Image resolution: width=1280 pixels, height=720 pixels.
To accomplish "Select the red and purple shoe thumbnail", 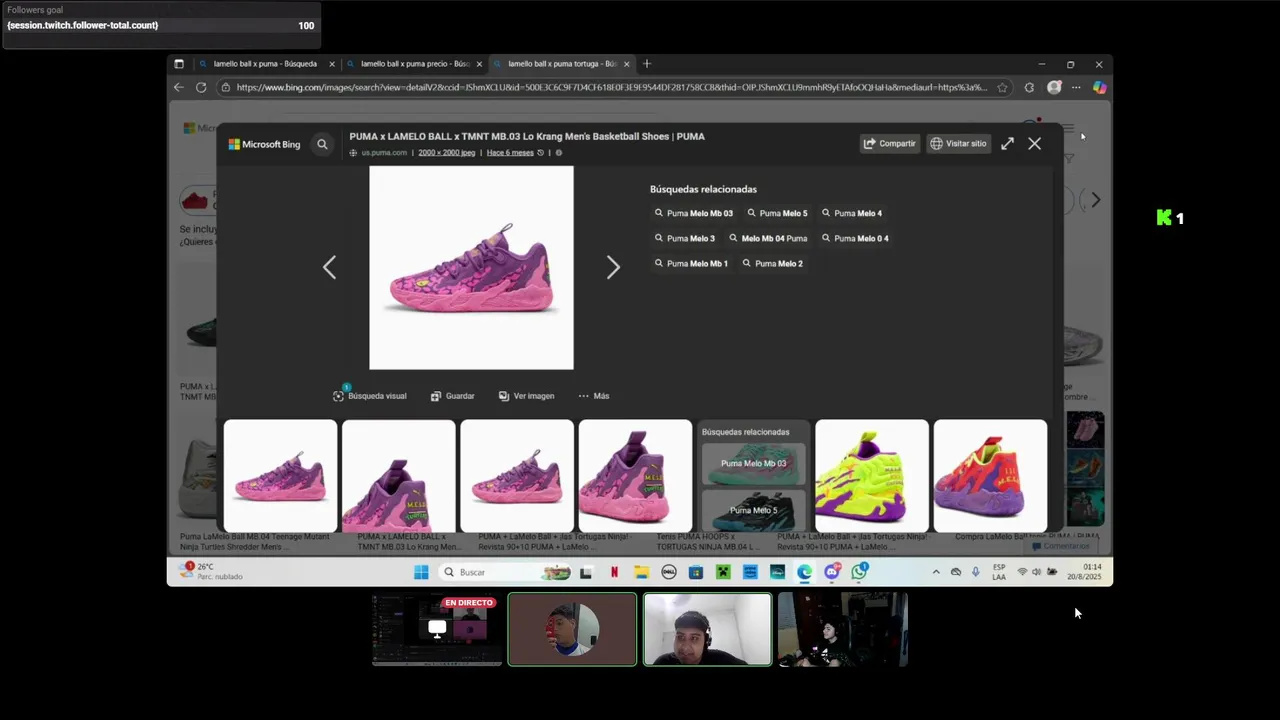I will pos(990,476).
